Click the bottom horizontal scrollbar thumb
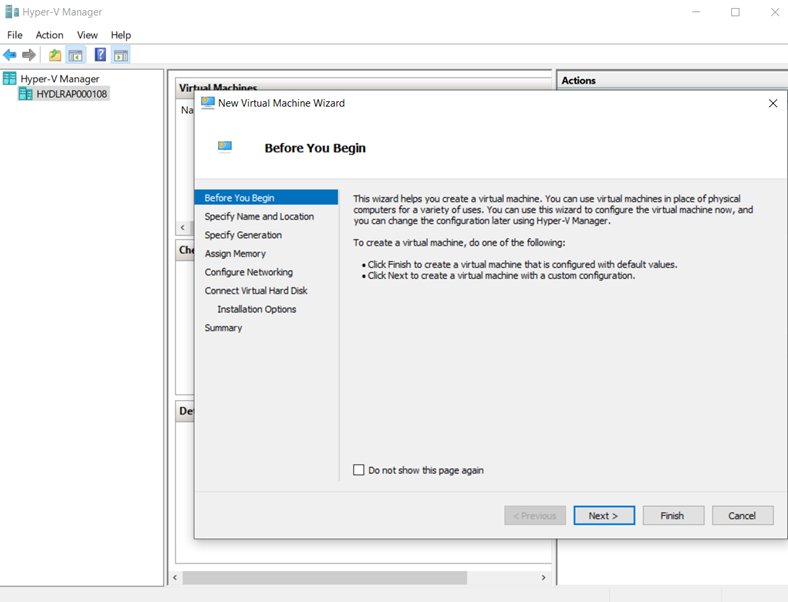 point(325,577)
